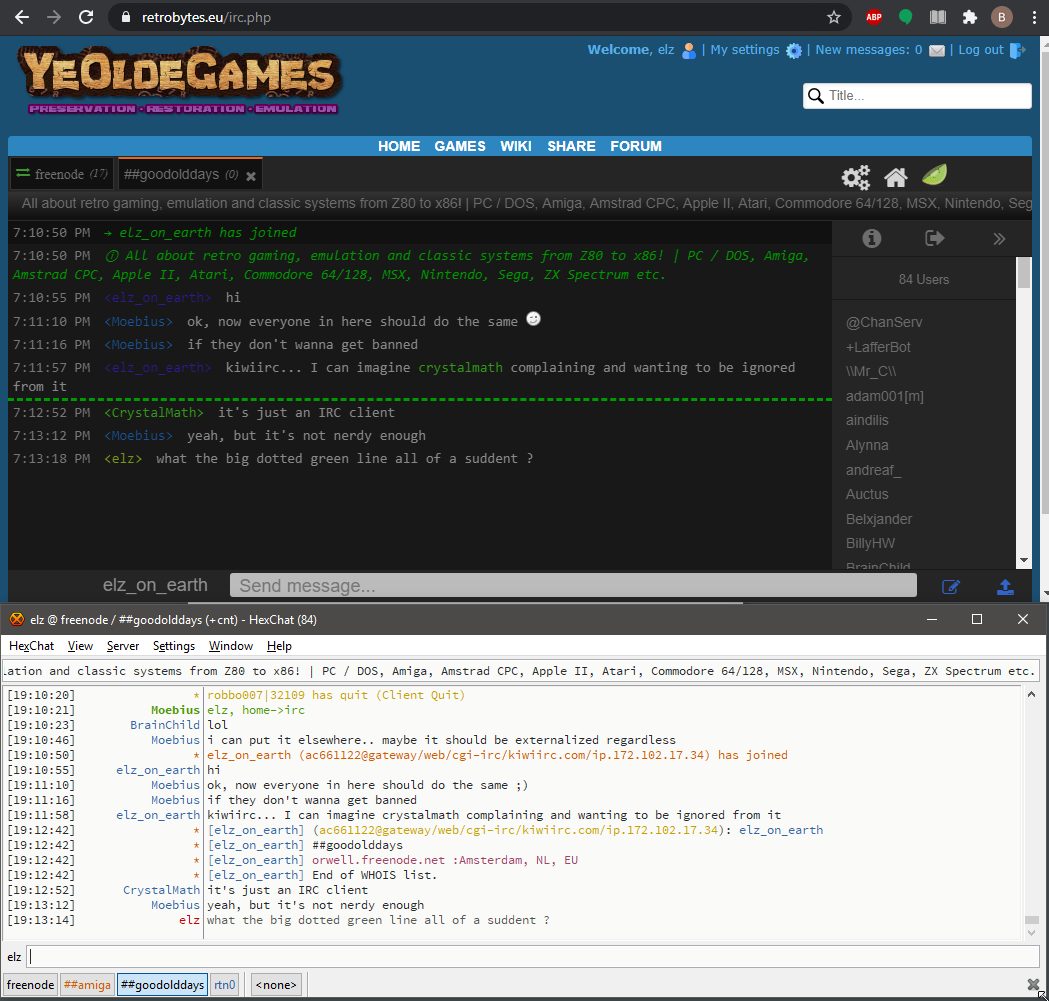Click the KiwiIRC home icon
This screenshot has height=1001, width=1049.
(896, 177)
